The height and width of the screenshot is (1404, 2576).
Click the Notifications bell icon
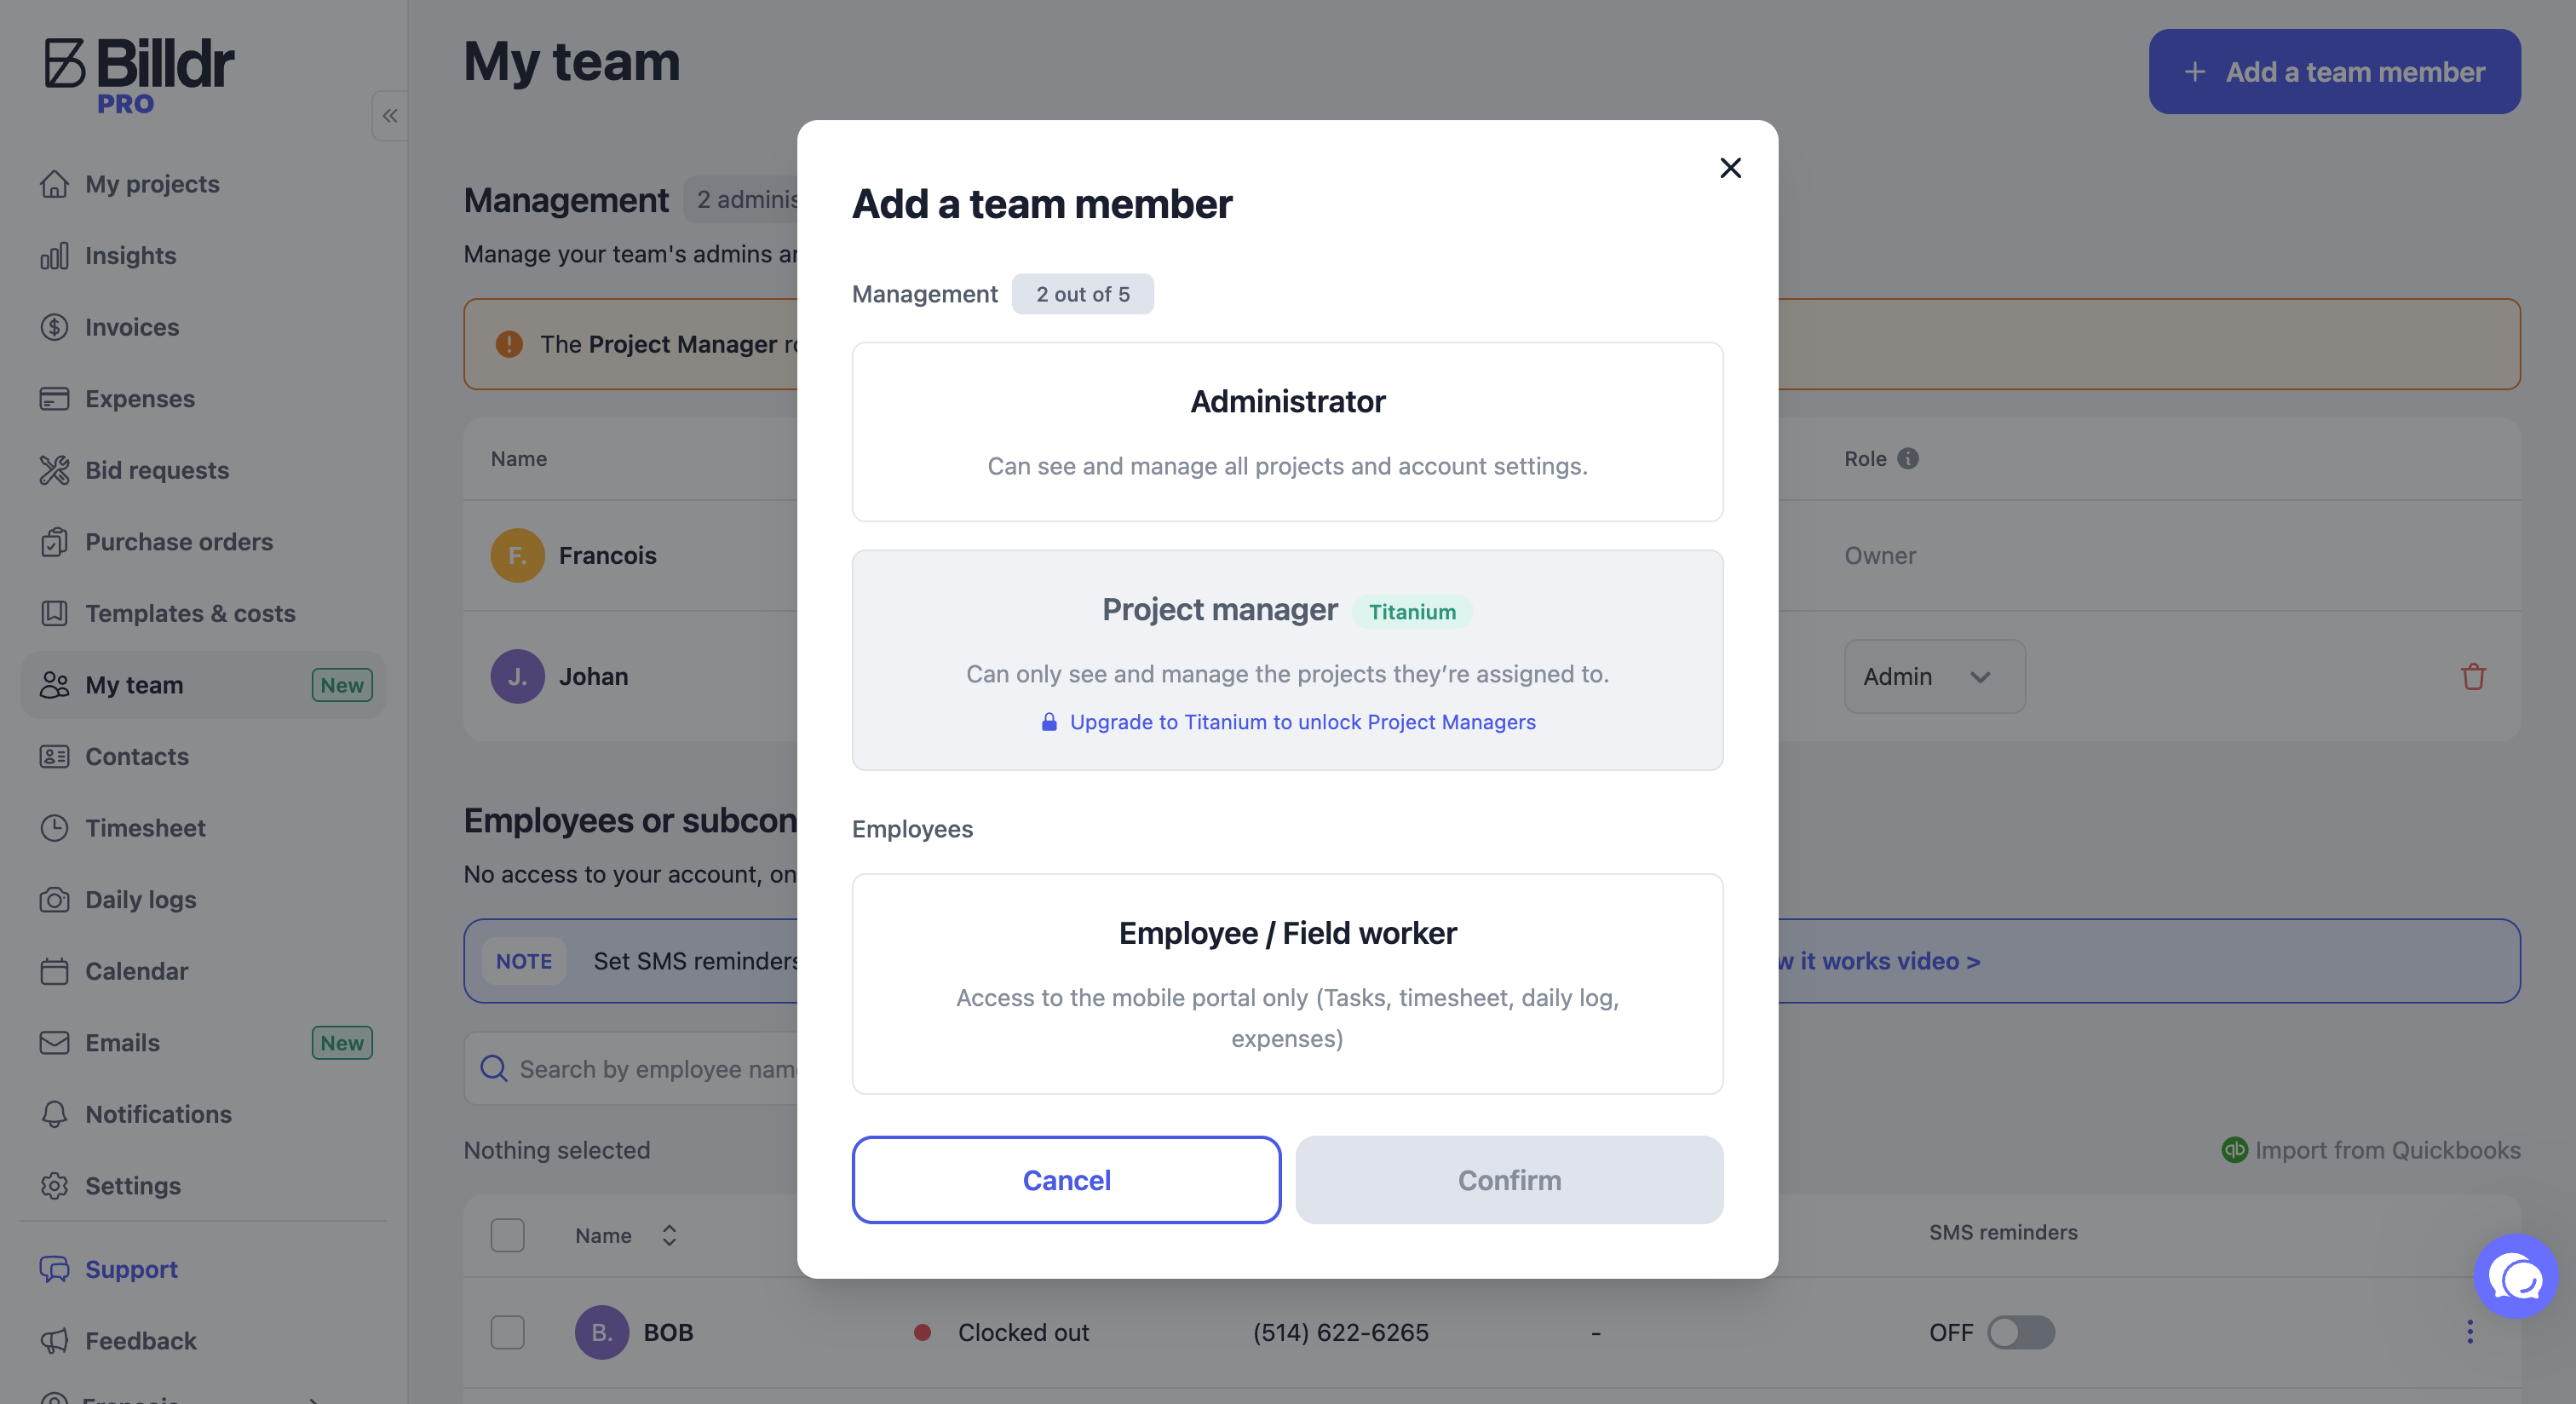(54, 1114)
